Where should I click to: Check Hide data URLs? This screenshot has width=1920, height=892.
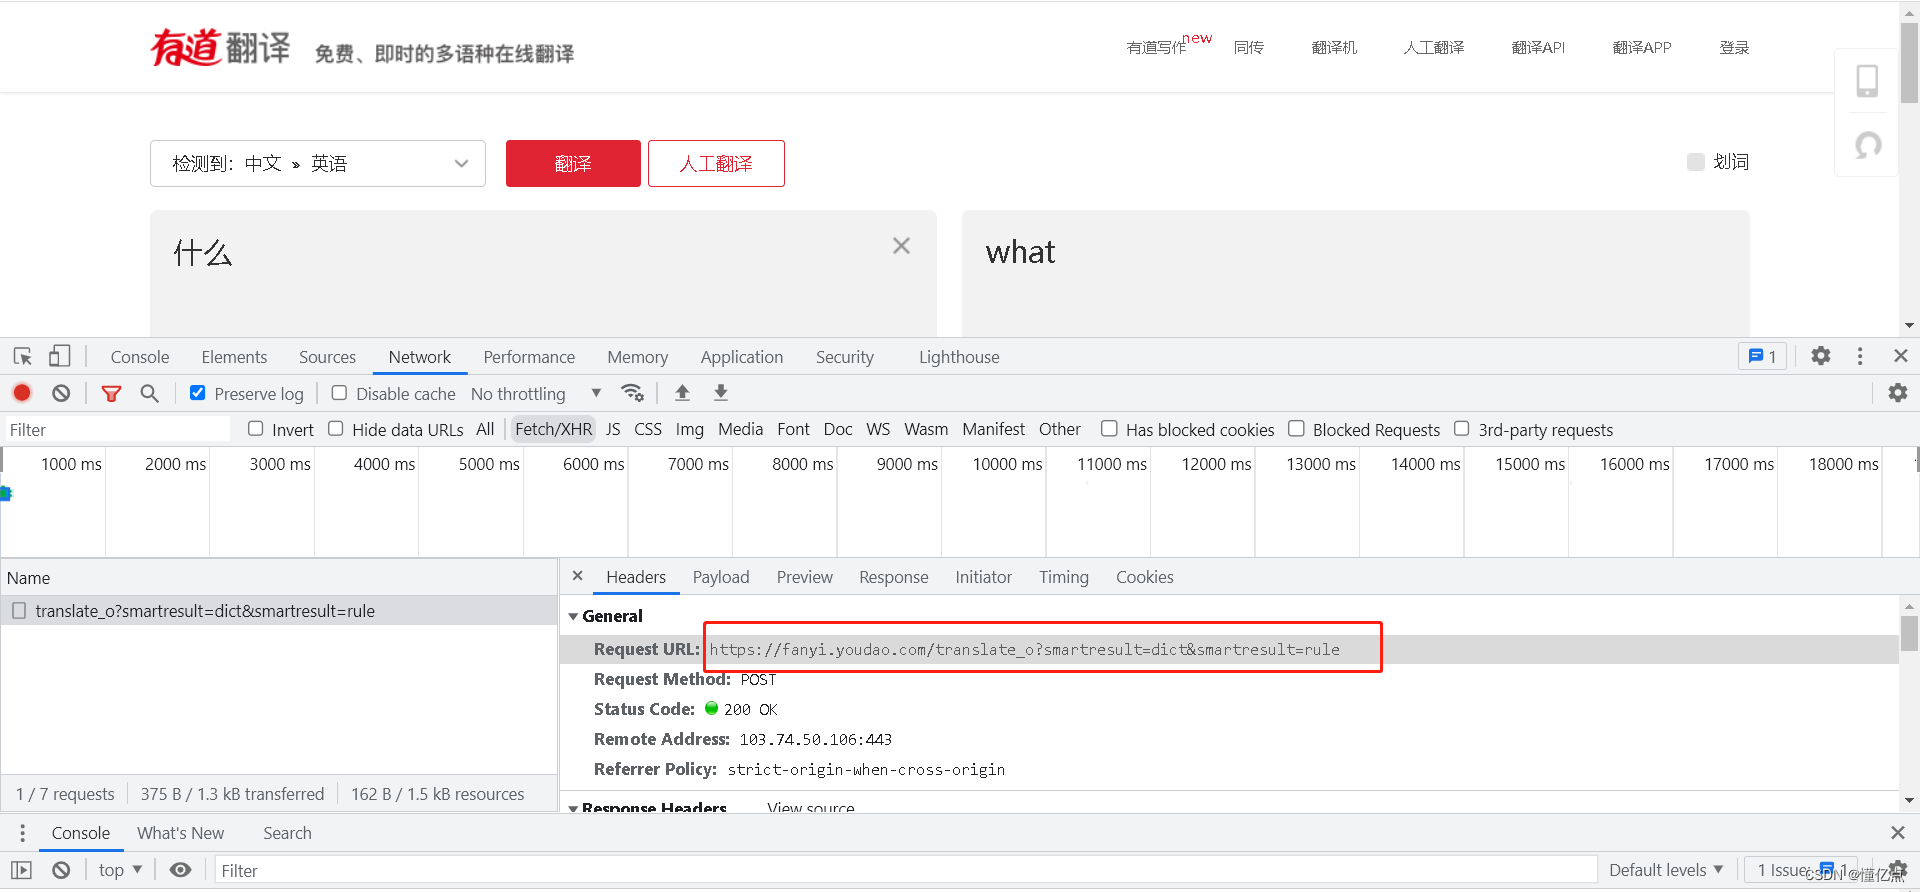(336, 429)
